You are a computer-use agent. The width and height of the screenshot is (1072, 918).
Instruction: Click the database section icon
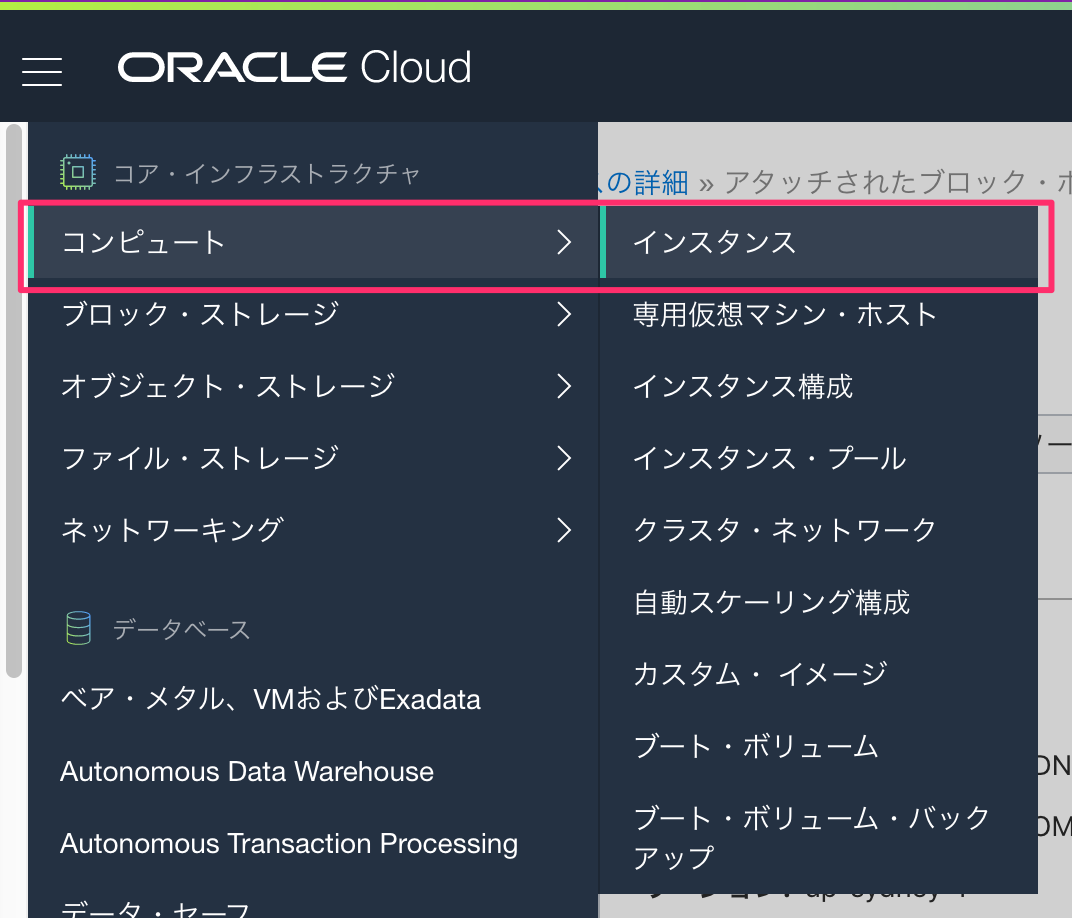[x=78, y=628]
